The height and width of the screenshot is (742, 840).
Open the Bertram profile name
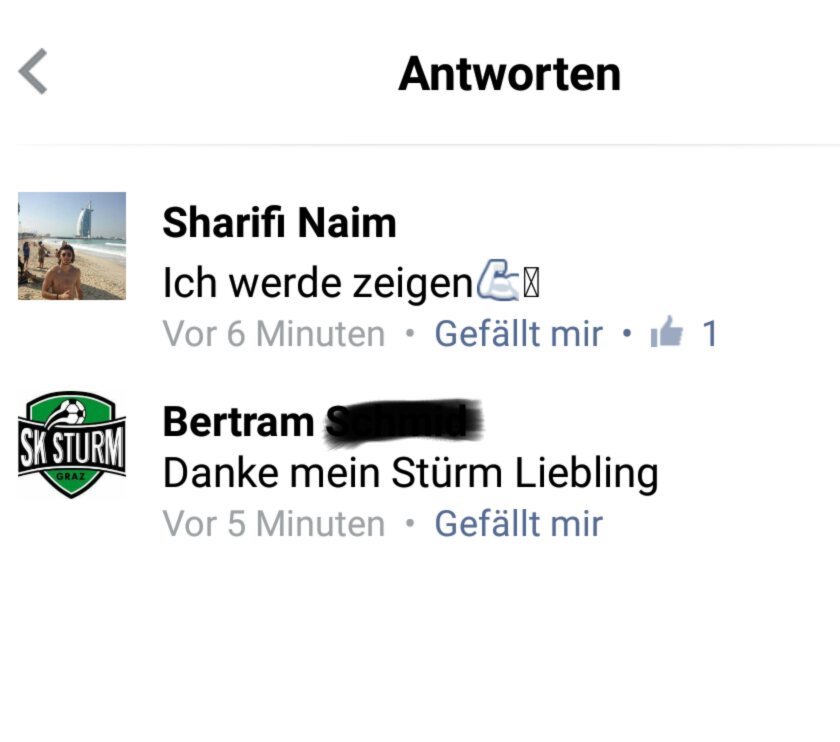238,422
